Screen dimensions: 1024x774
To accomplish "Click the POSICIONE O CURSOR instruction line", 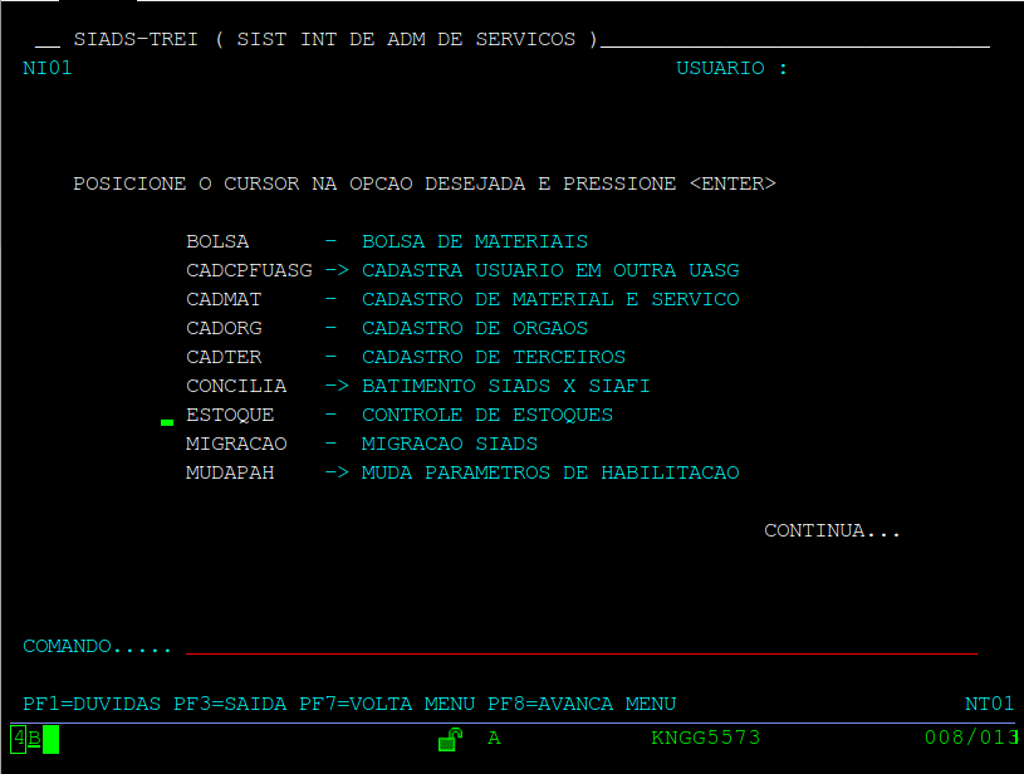I will [424, 184].
